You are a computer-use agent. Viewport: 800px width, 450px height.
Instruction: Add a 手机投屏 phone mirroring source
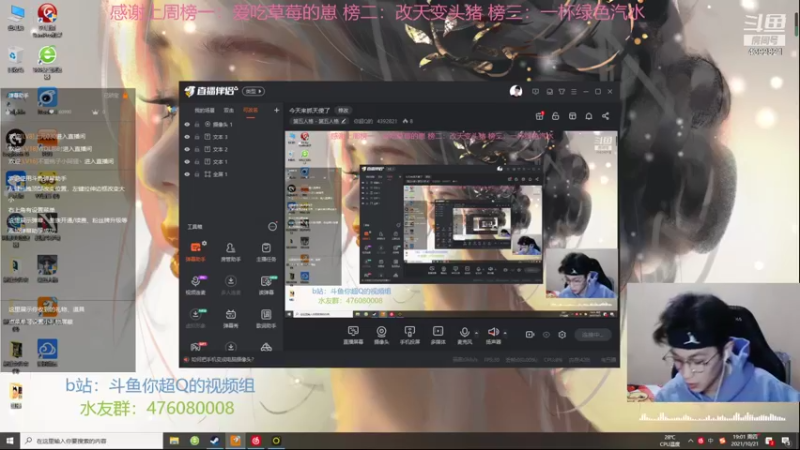tap(409, 335)
